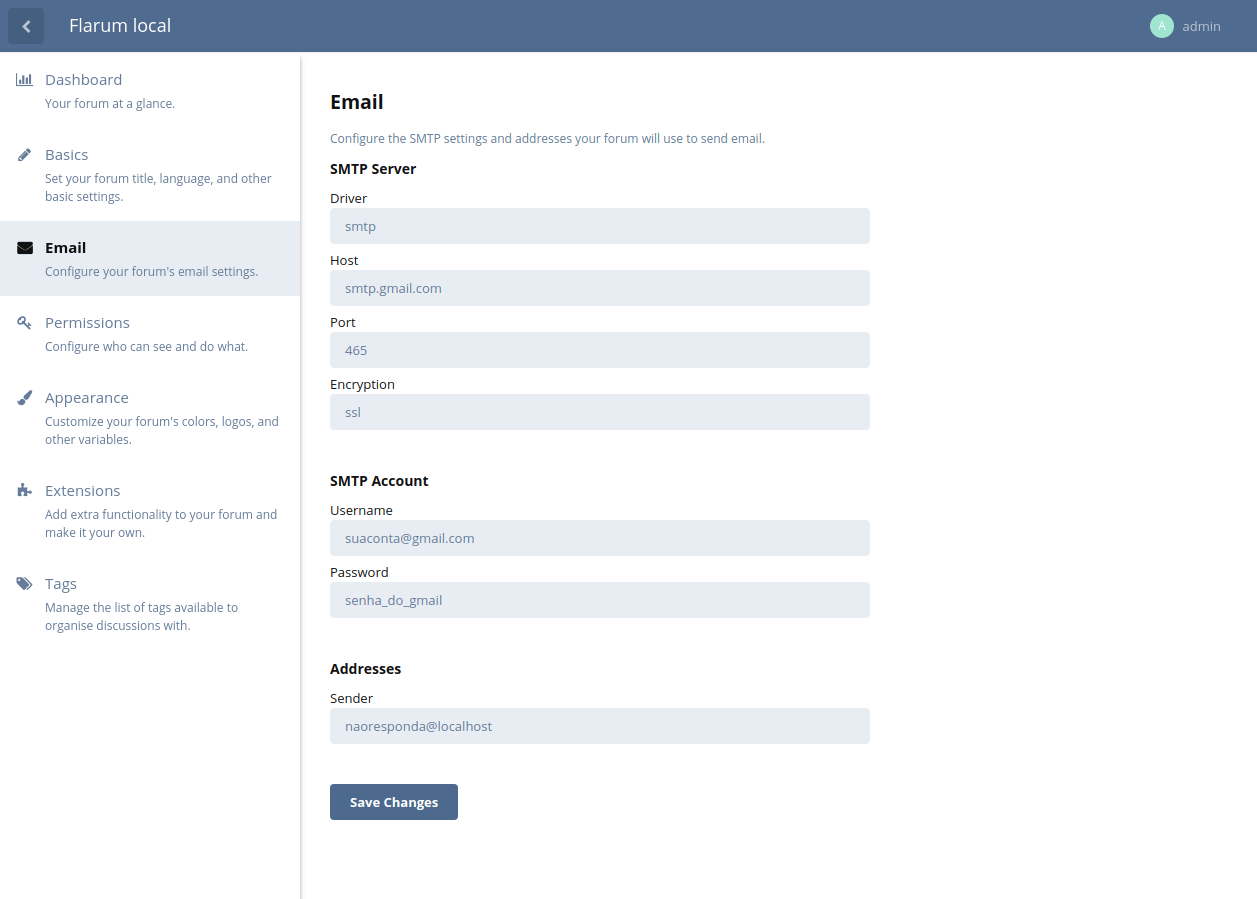Image resolution: width=1257 pixels, height=899 pixels.
Task: Focus the Username input field
Action: pyautogui.click(x=600, y=538)
